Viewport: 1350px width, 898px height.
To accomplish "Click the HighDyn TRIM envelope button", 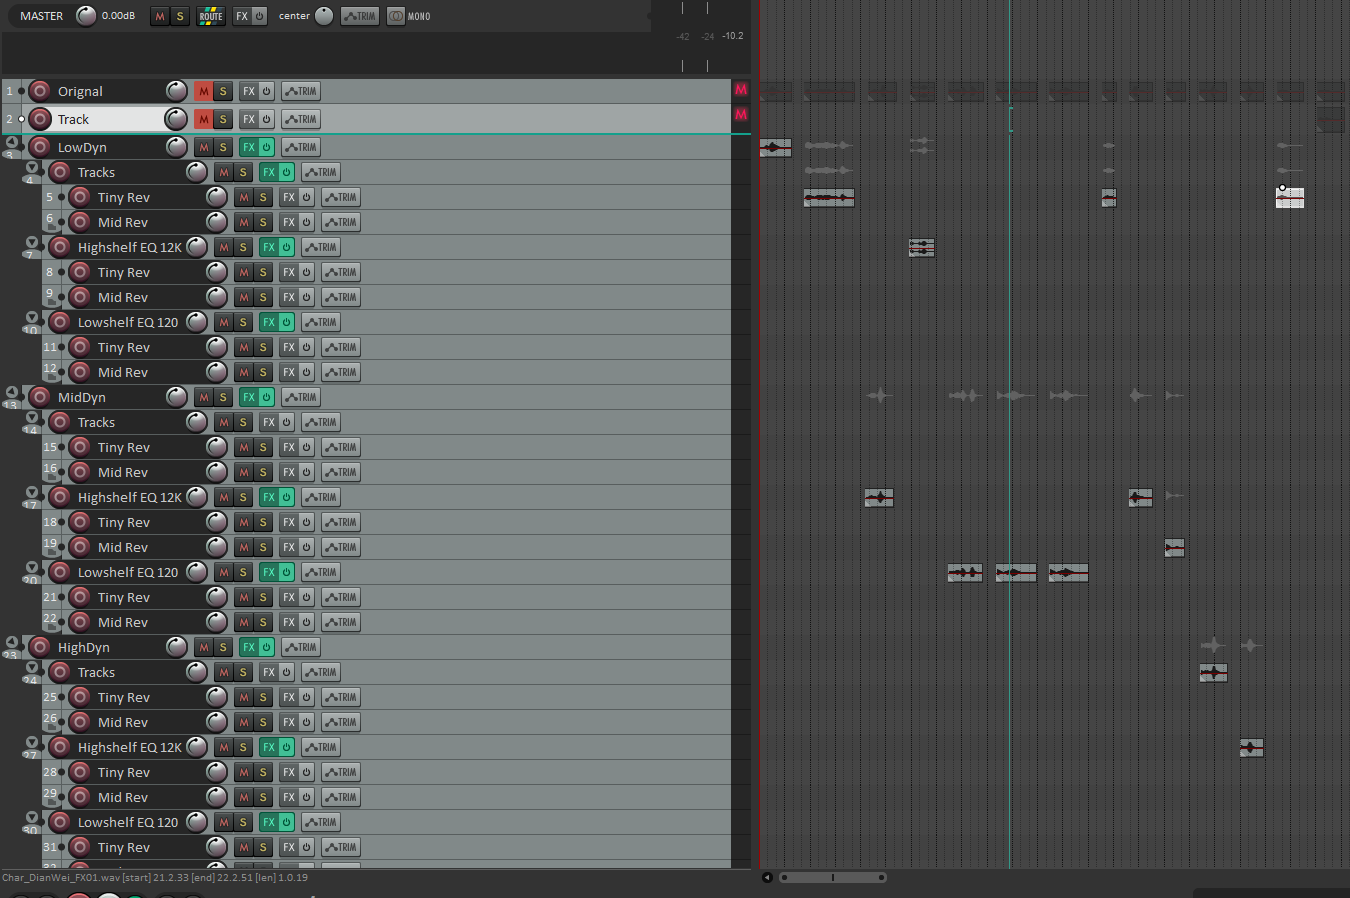I will [x=301, y=647].
